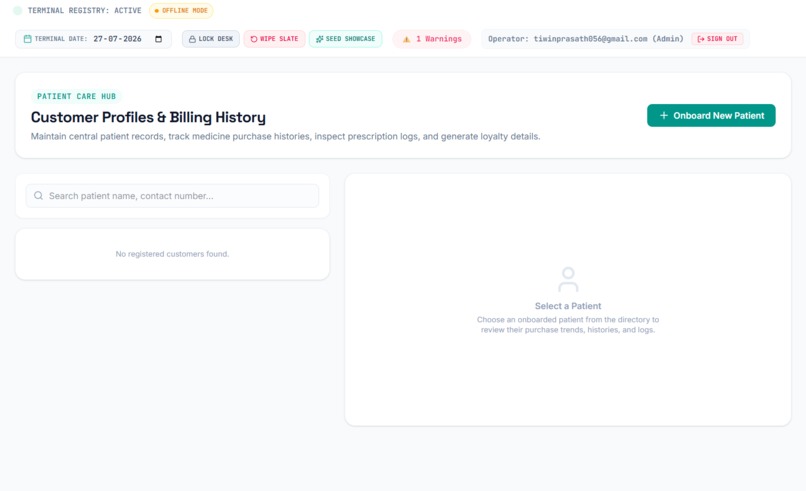Click the Patient Care Hub tag
806x491 pixels.
pos(76,96)
